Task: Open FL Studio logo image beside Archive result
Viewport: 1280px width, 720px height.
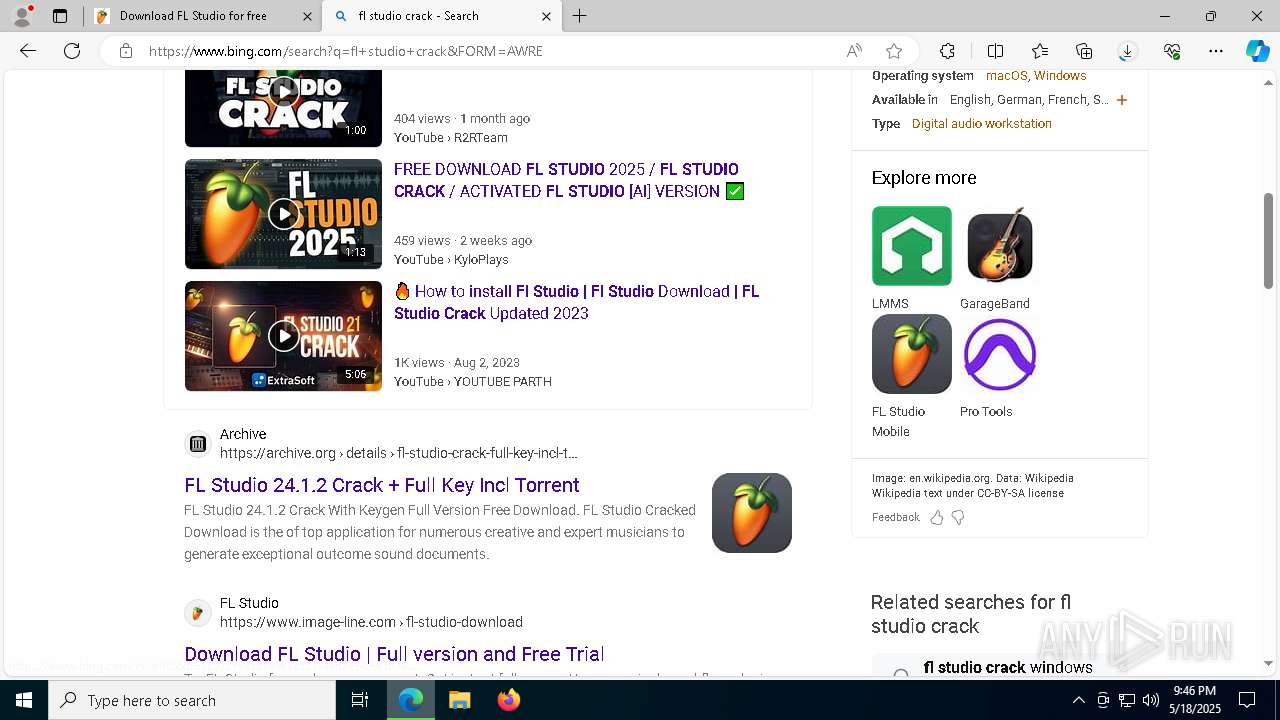Action: 752,513
